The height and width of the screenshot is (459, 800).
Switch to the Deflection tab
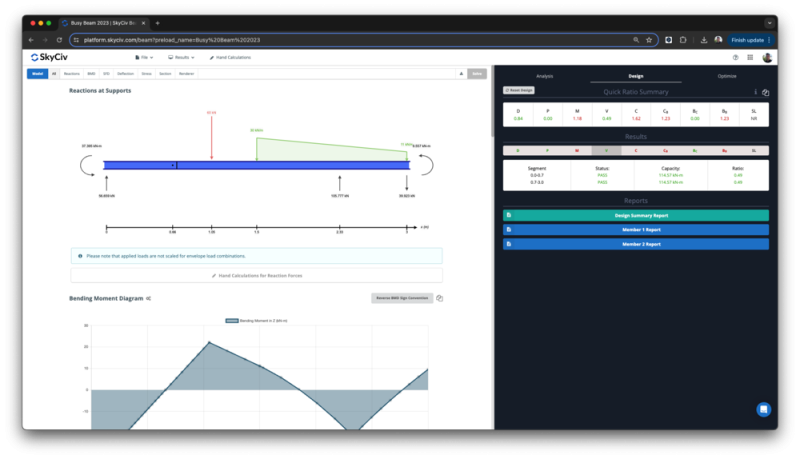pyautogui.click(x=125, y=74)
